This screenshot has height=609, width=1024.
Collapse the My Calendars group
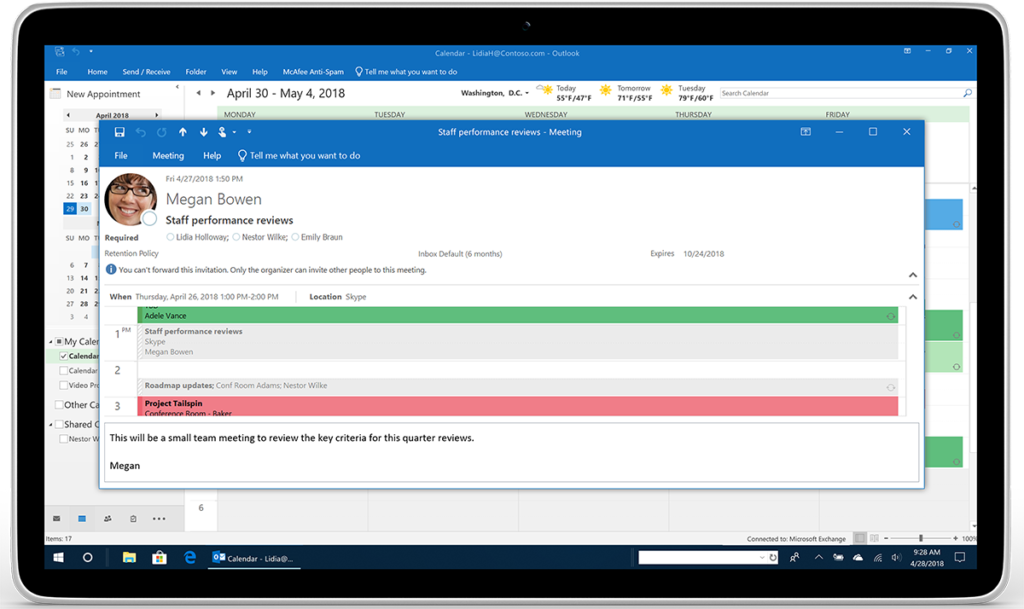[50, 342]
